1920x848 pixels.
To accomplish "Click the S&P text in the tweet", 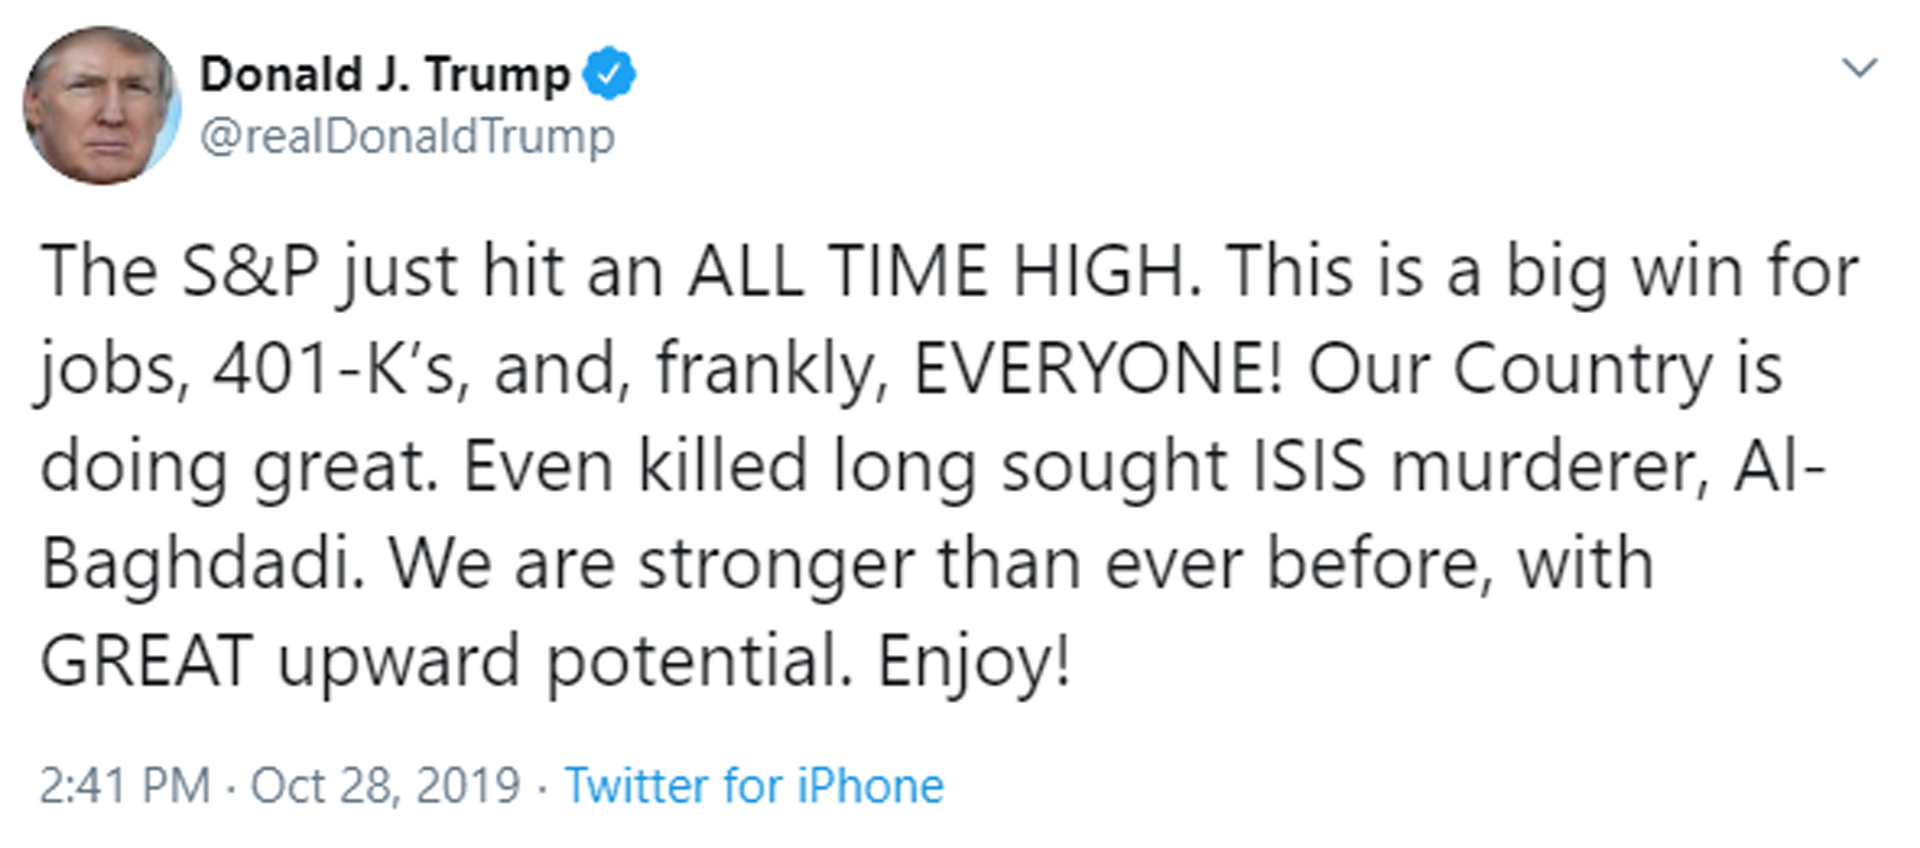I will click(x=250, y=271).
